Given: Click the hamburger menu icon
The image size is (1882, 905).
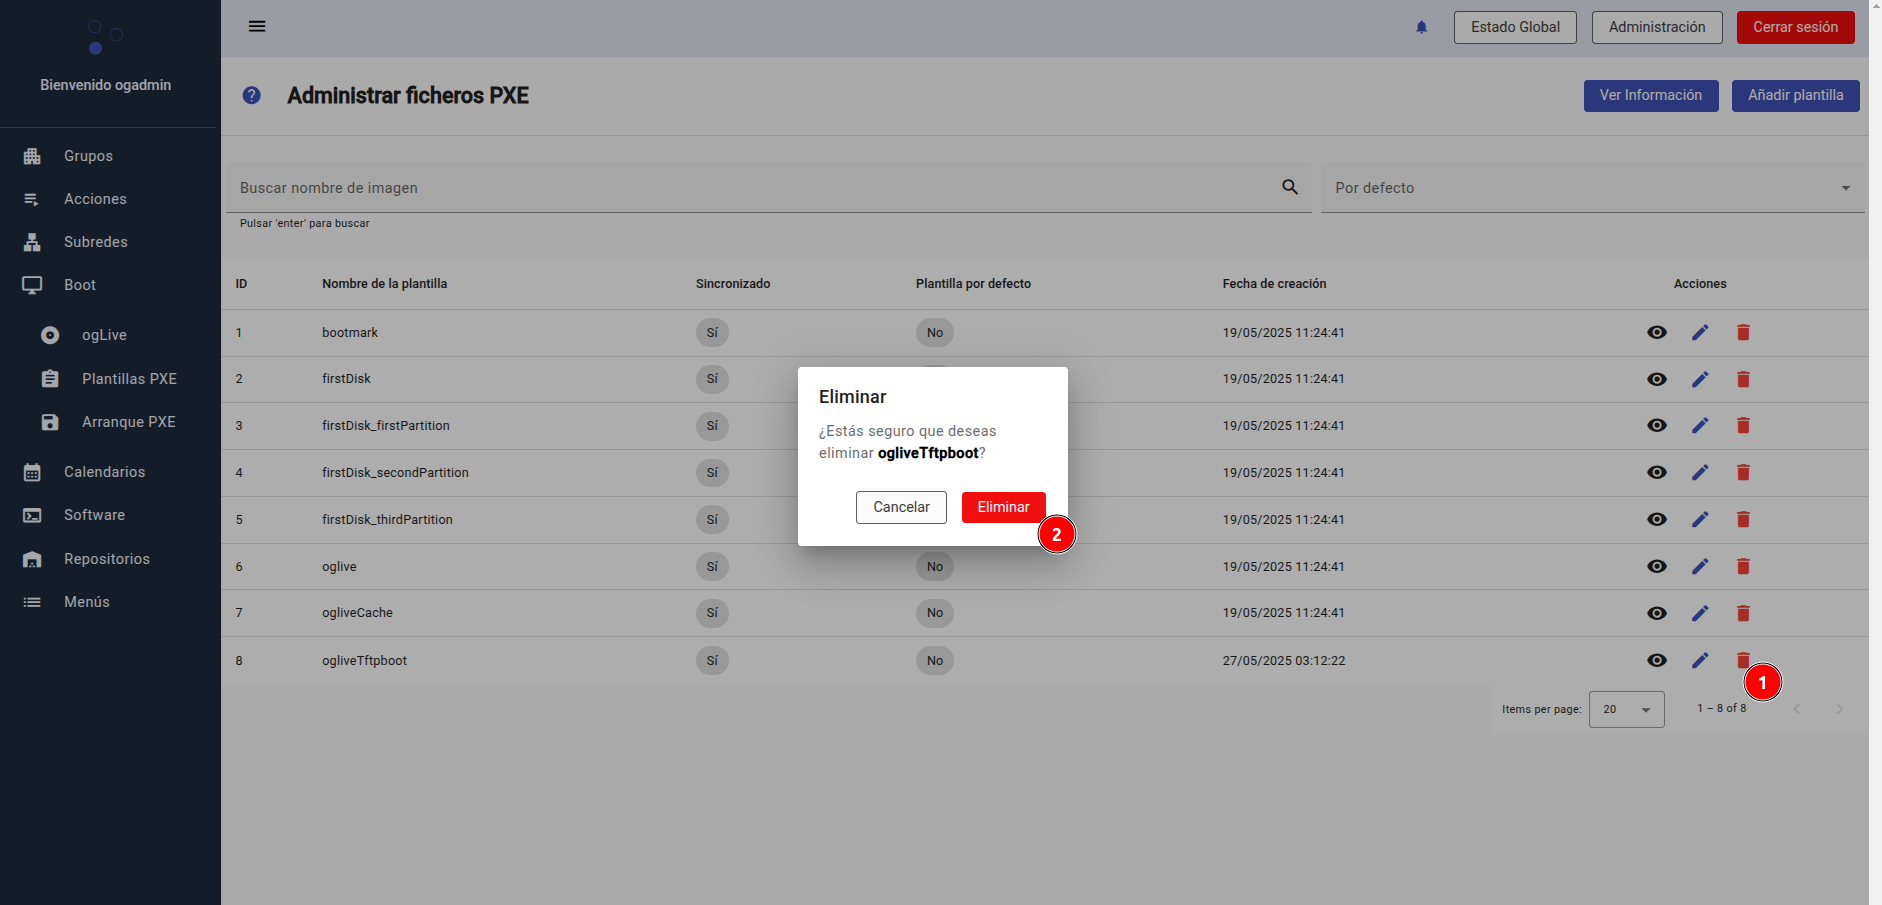Looking at the screenshot, I should tap(257, 26).
